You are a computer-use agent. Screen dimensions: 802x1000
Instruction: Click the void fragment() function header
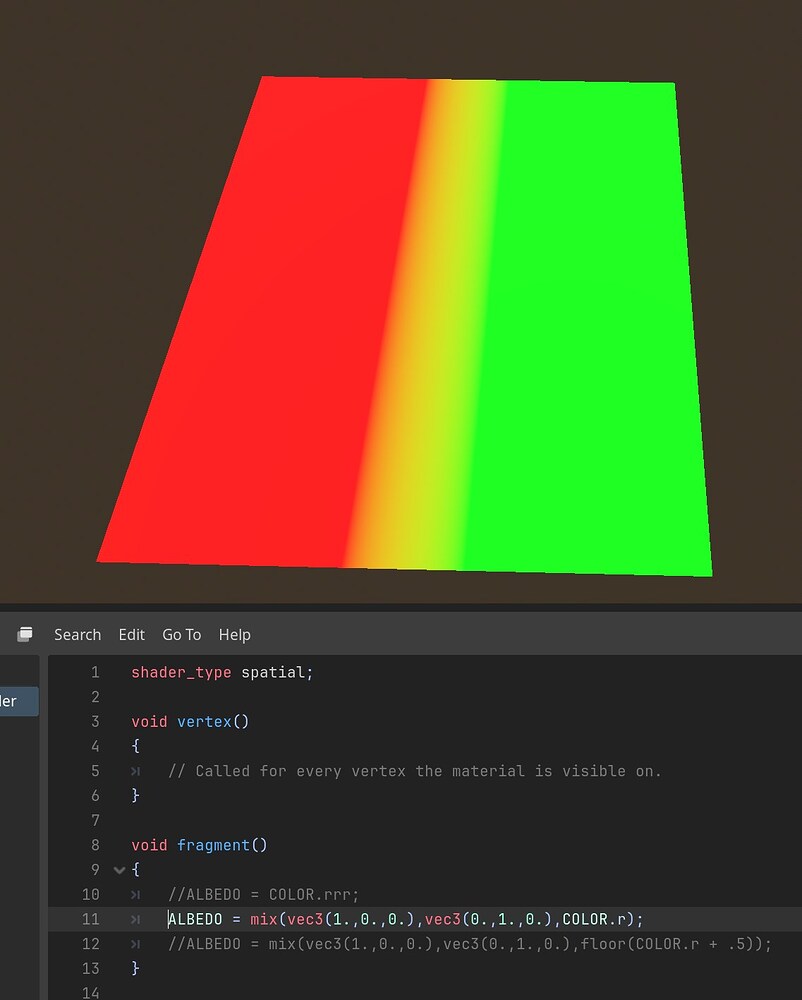coord(200,845)
